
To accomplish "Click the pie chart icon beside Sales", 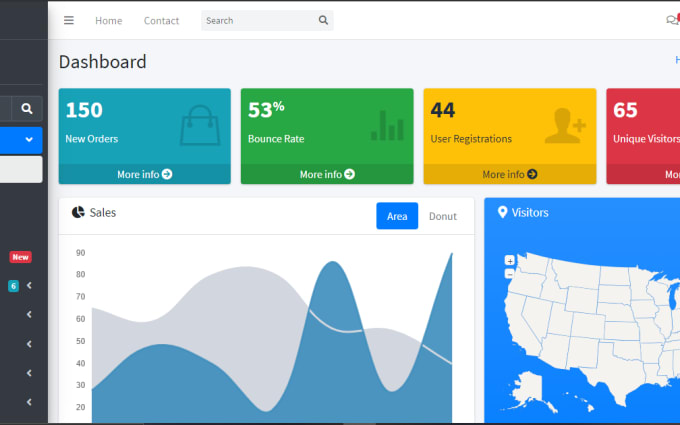I will click(x=78, y=212).
